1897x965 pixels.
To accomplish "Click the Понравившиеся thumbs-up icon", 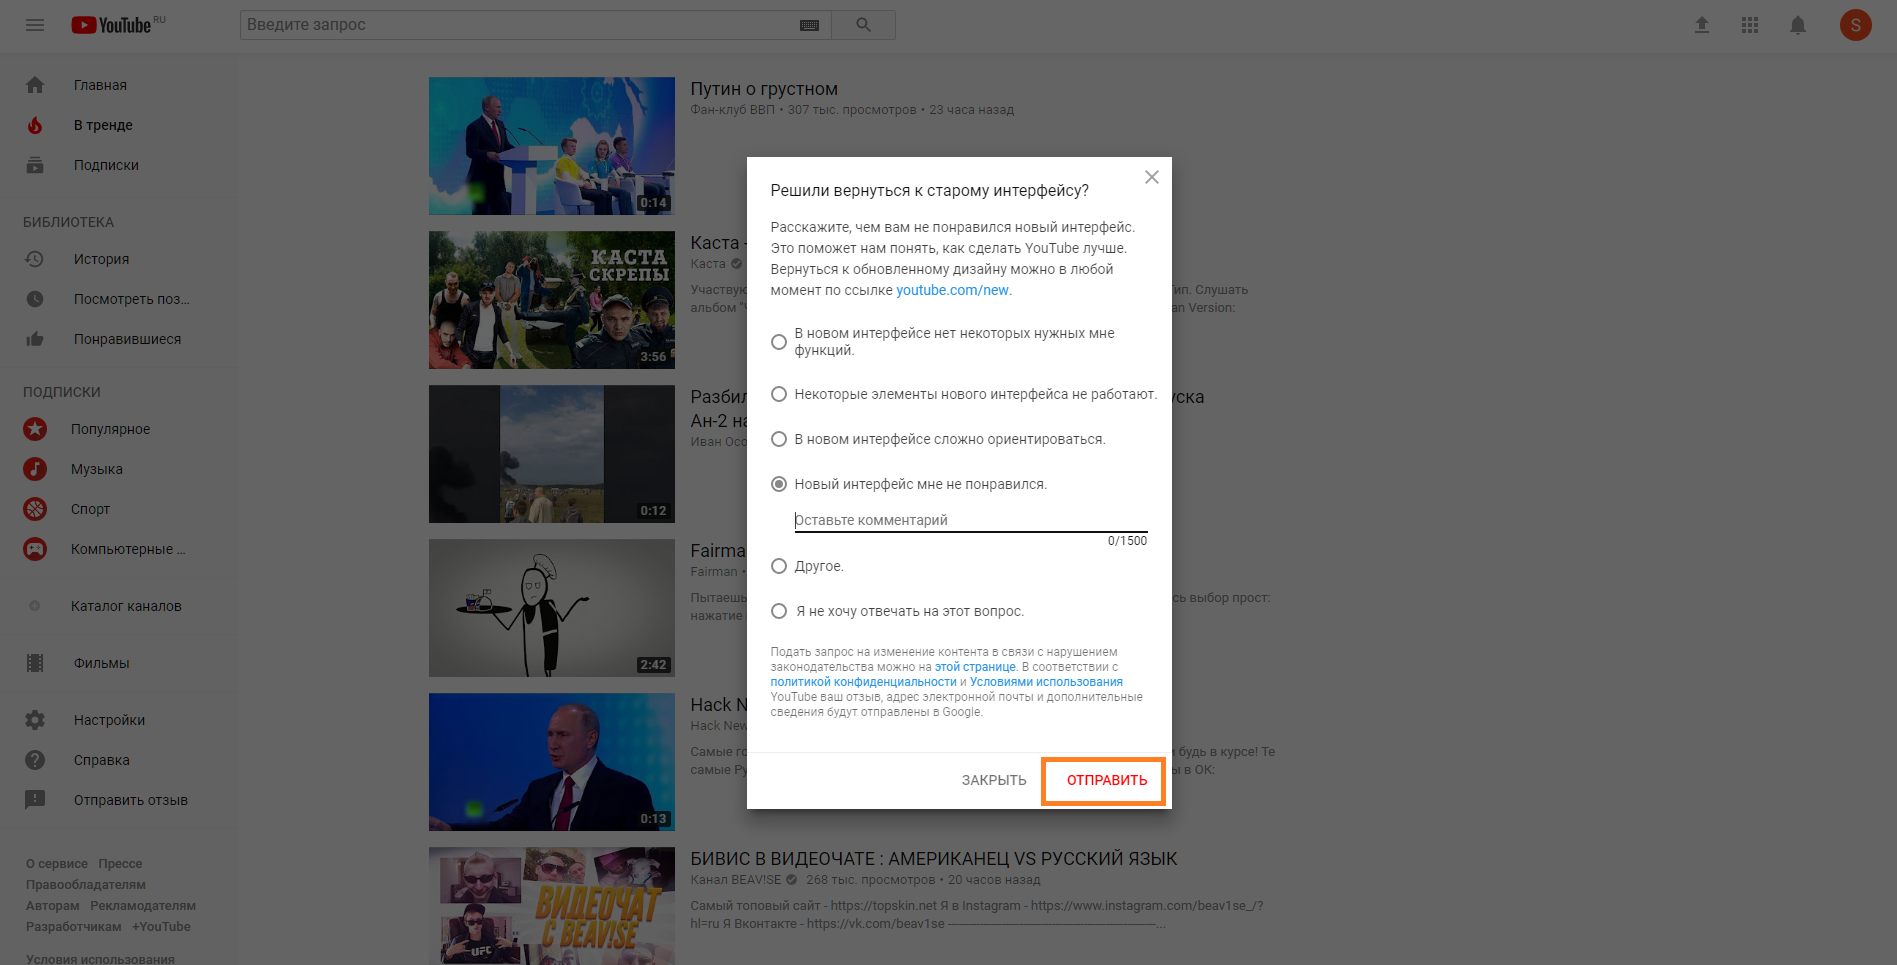I will click(35, 339).
